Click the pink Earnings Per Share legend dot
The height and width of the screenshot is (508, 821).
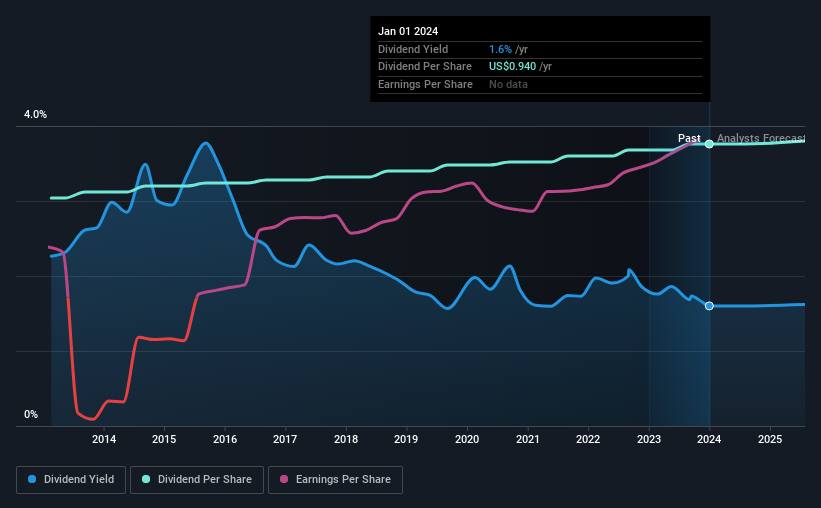click(x=284, y=479)
